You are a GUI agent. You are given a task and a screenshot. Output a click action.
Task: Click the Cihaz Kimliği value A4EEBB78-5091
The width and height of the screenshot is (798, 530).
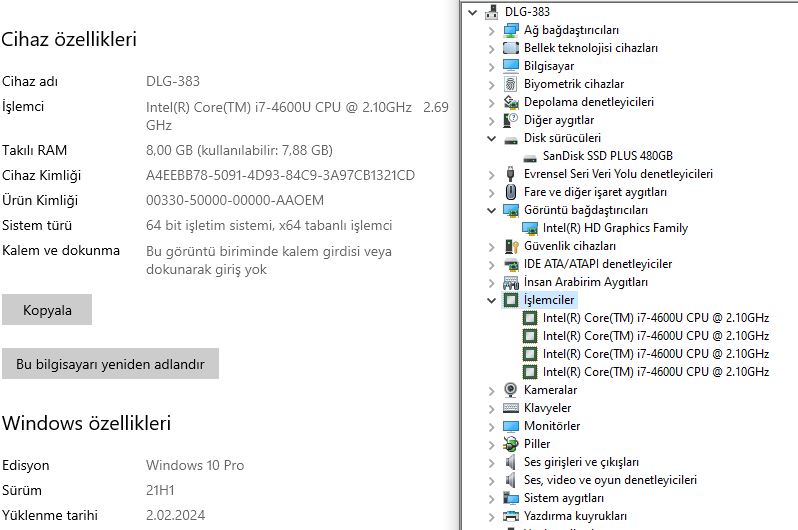(280, 175)
